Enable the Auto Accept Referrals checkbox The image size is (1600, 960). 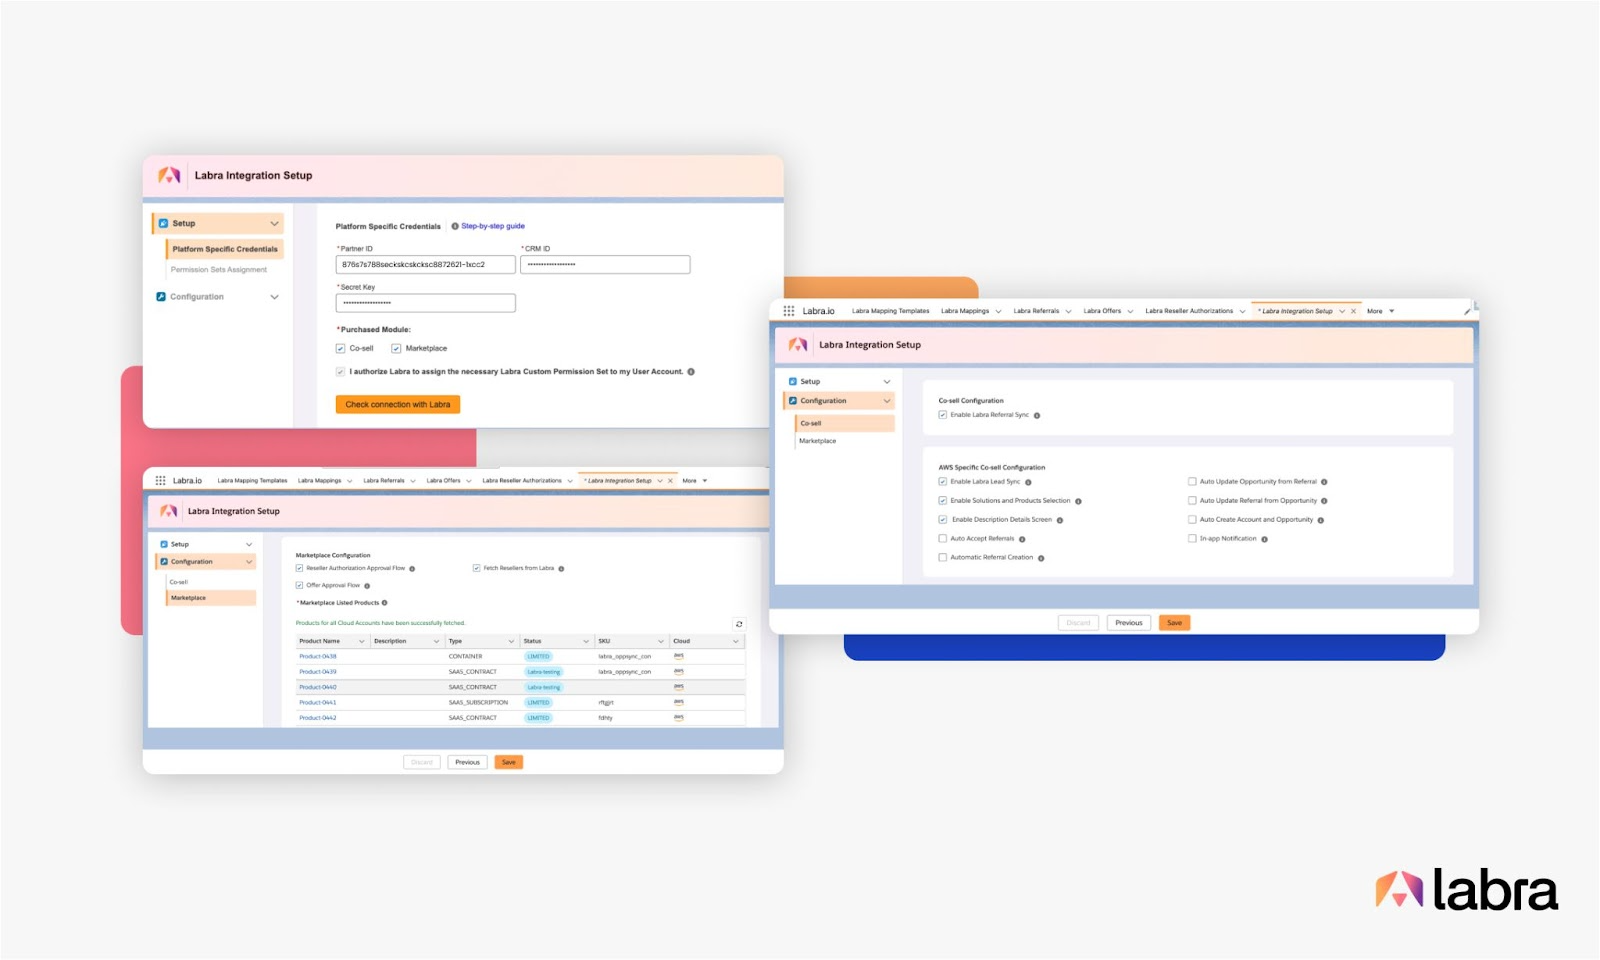[942, 539]
